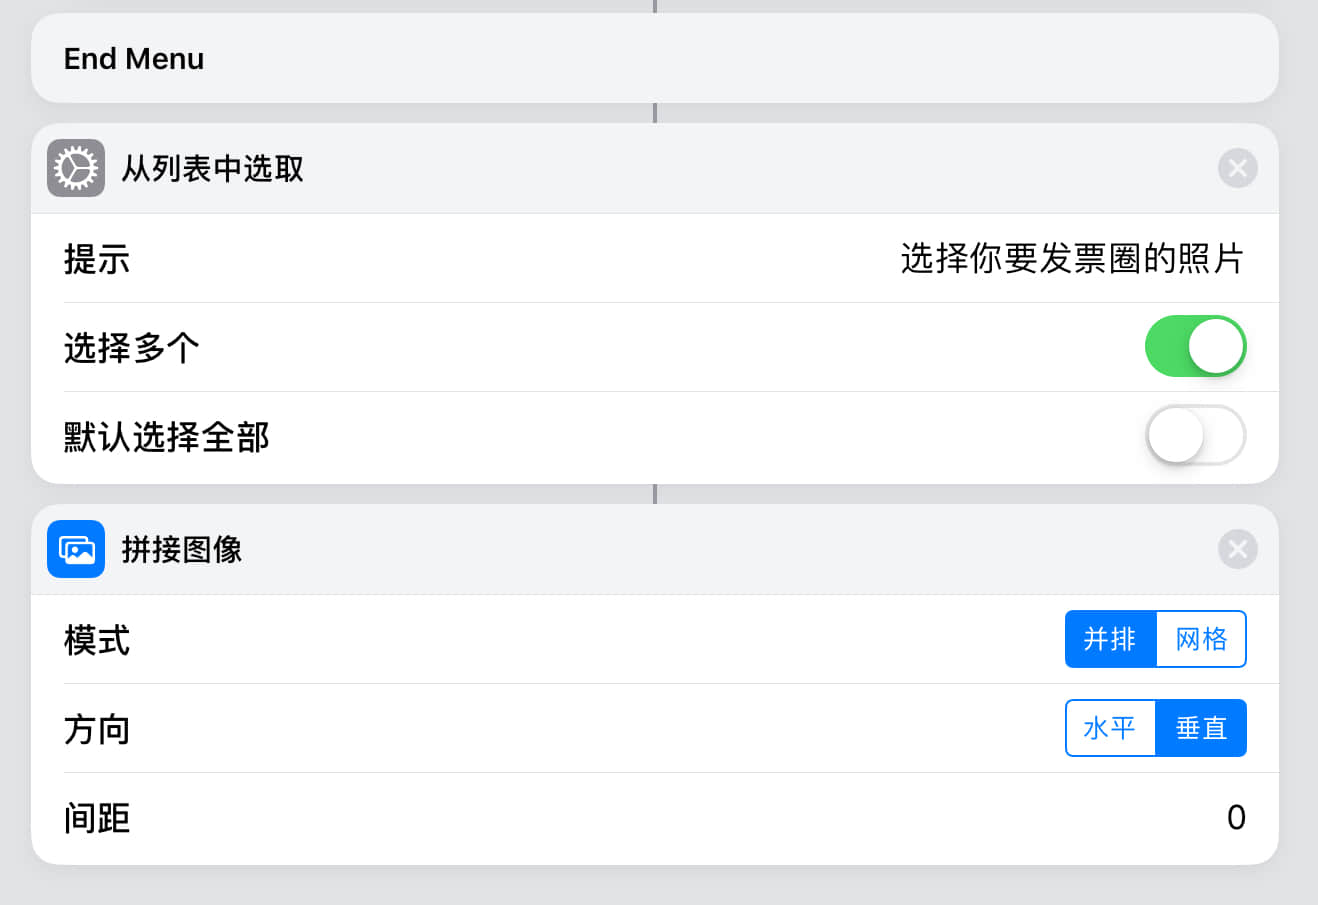
Task: Turn off the 选择多个 switch
Action: point(1195,347)
